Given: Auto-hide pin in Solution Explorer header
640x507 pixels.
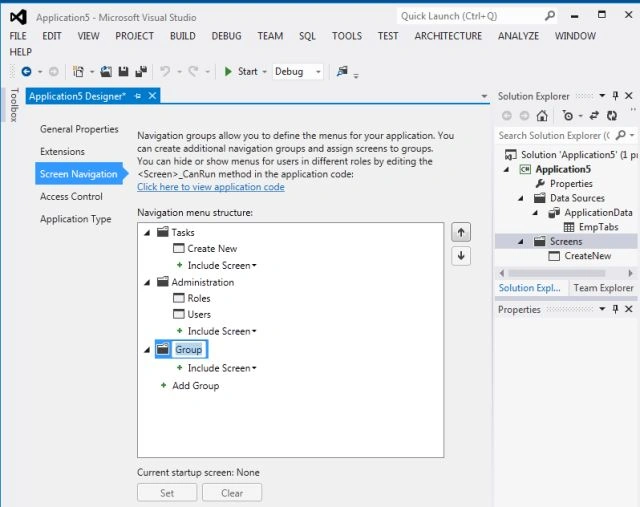Looking at the screenshot, I should point(615,96).
